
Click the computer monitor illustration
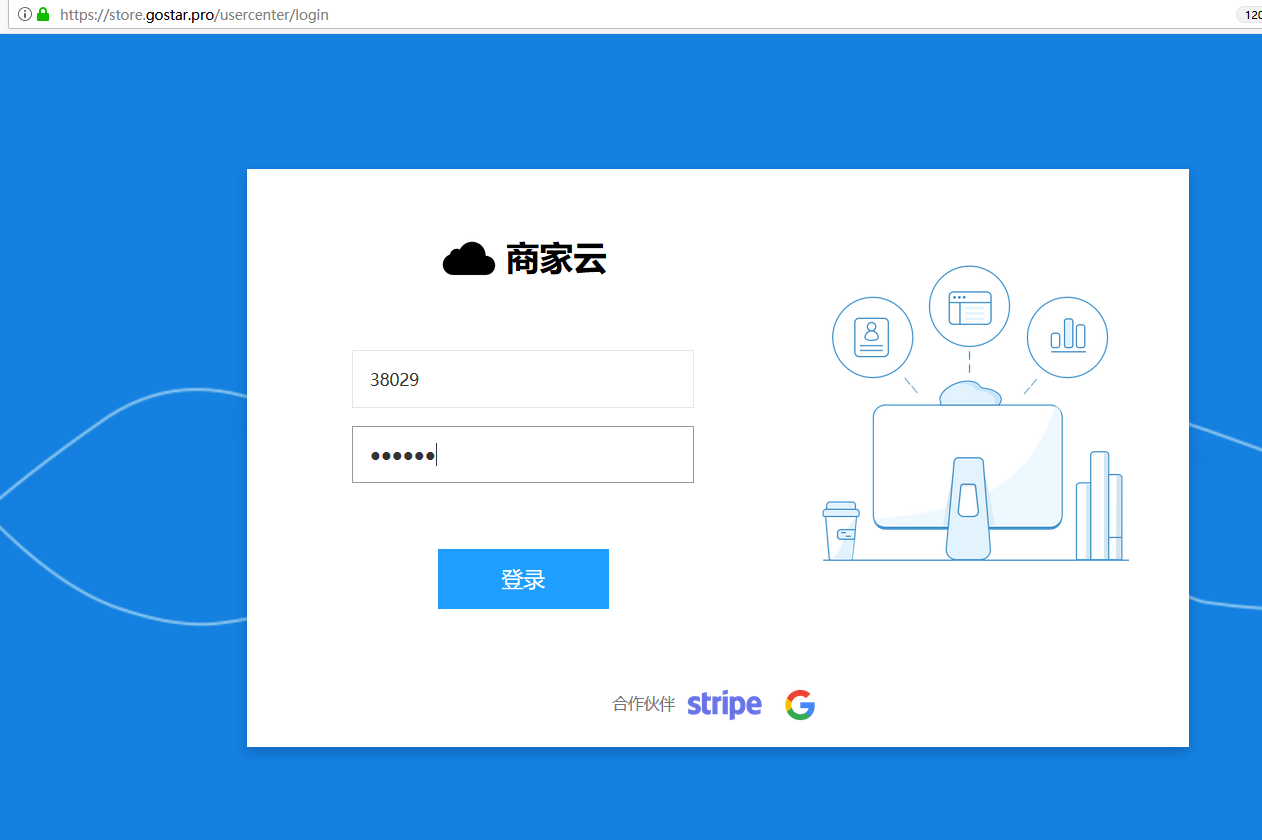[968, 482]
